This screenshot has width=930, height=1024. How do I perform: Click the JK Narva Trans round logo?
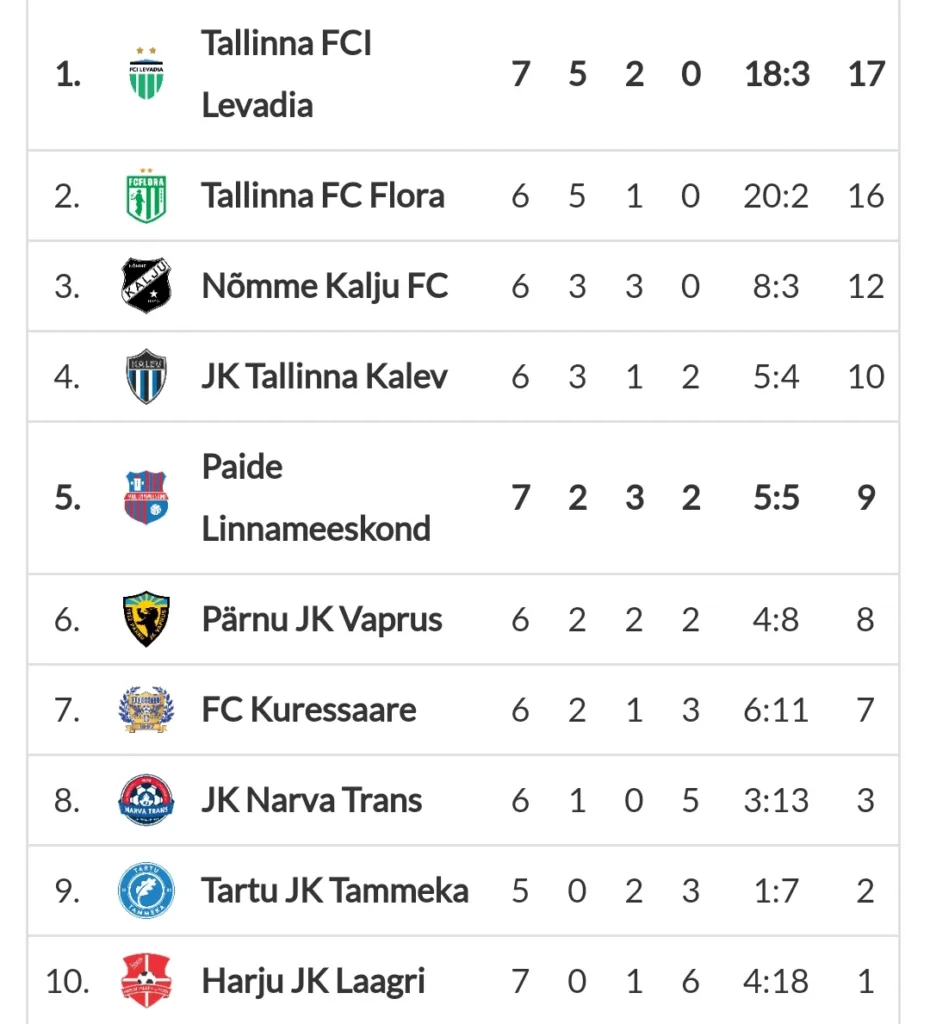146,800
